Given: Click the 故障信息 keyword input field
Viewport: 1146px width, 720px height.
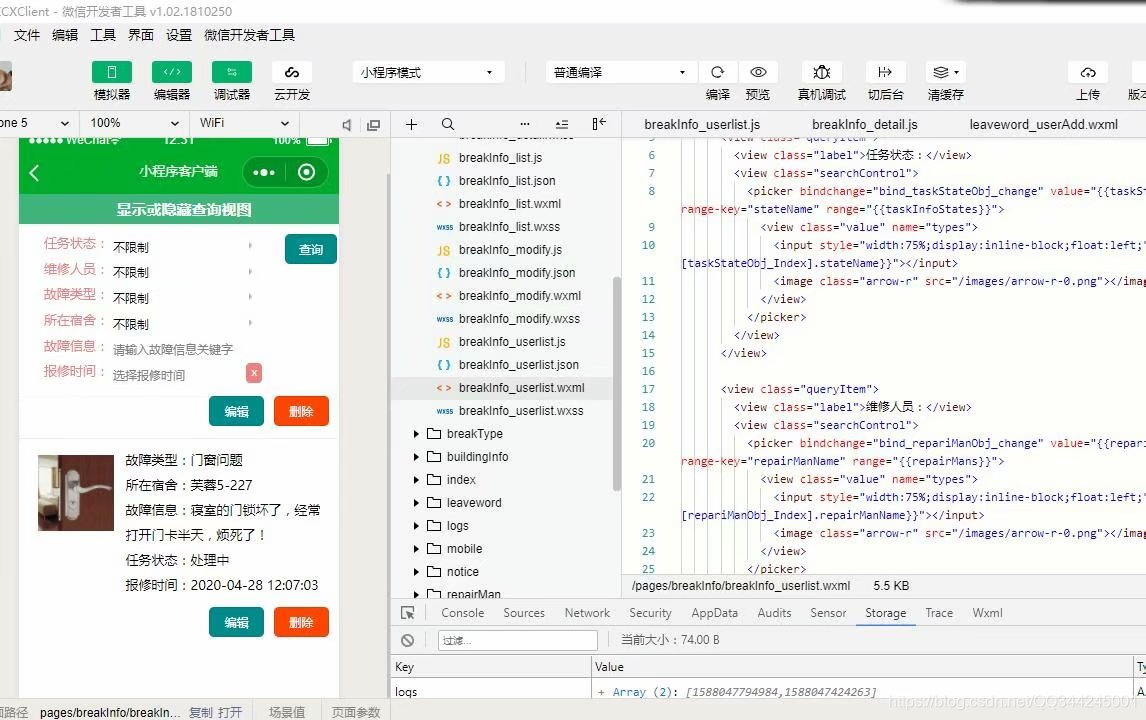Looking at the screenshot, I should 183,349.
